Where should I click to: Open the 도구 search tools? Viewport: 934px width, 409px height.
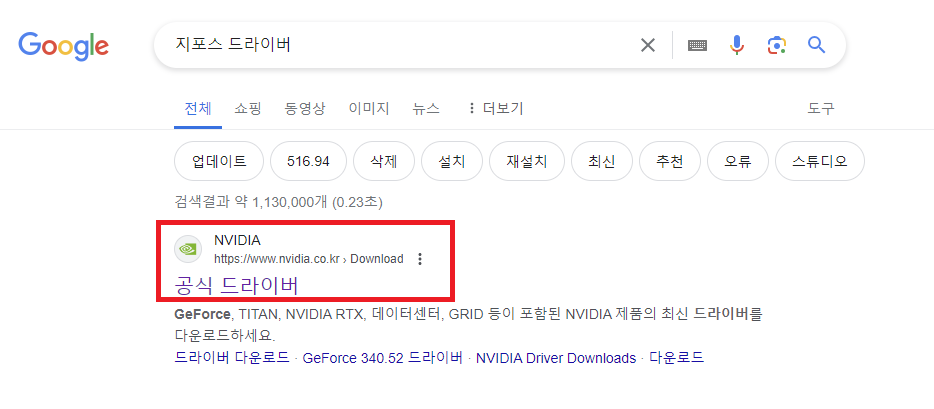pos(821,108)
